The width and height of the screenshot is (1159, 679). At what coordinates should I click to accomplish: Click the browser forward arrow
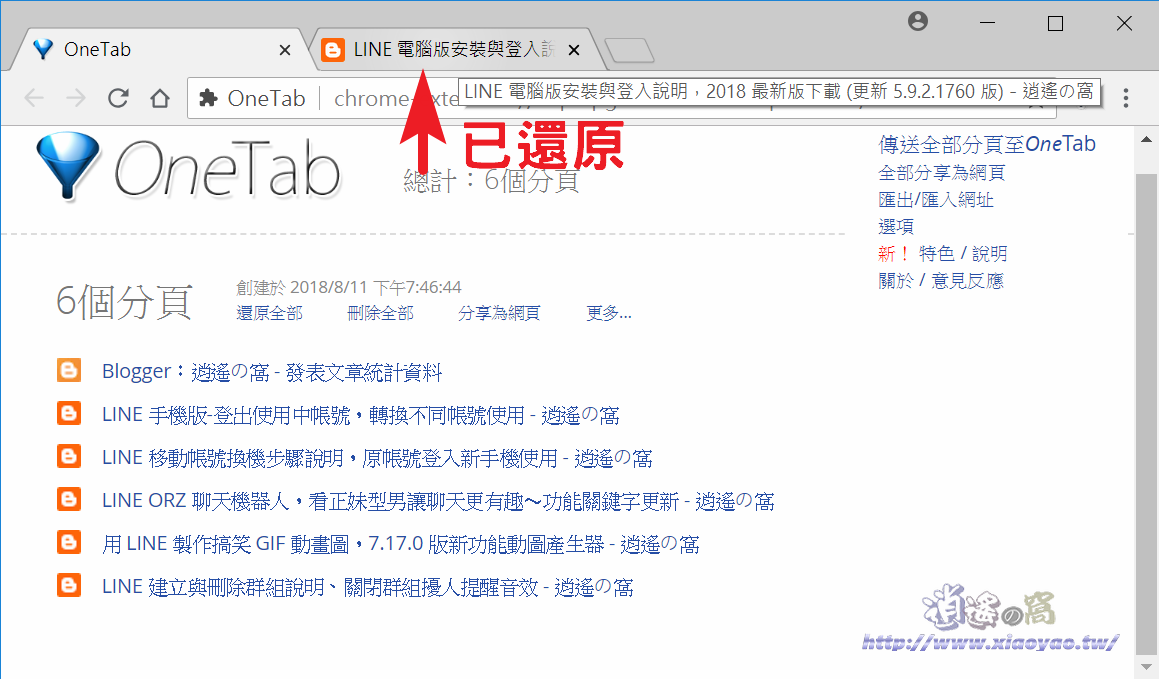pyautogui.click(x=75, y=98)
